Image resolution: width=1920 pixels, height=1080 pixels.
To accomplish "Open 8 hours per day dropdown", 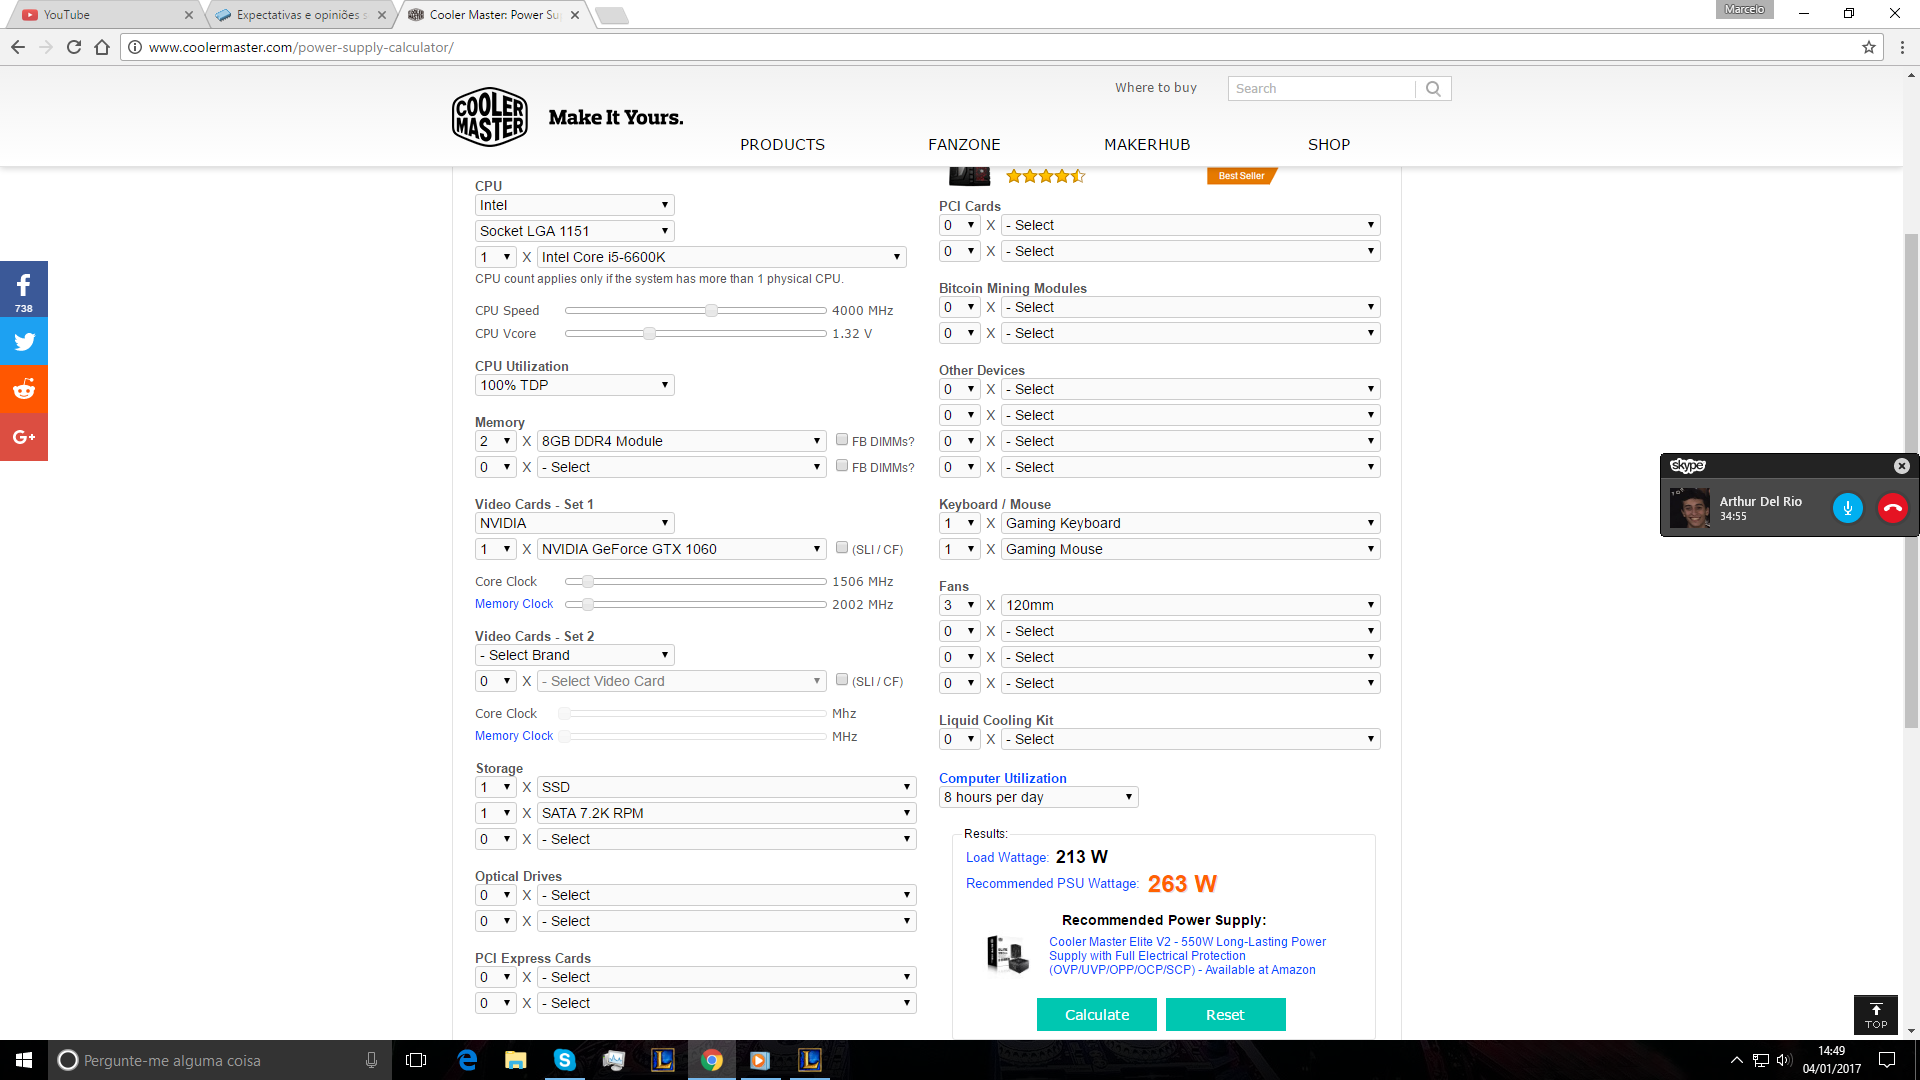I will pyautogui.click(x=1038, y=797).
